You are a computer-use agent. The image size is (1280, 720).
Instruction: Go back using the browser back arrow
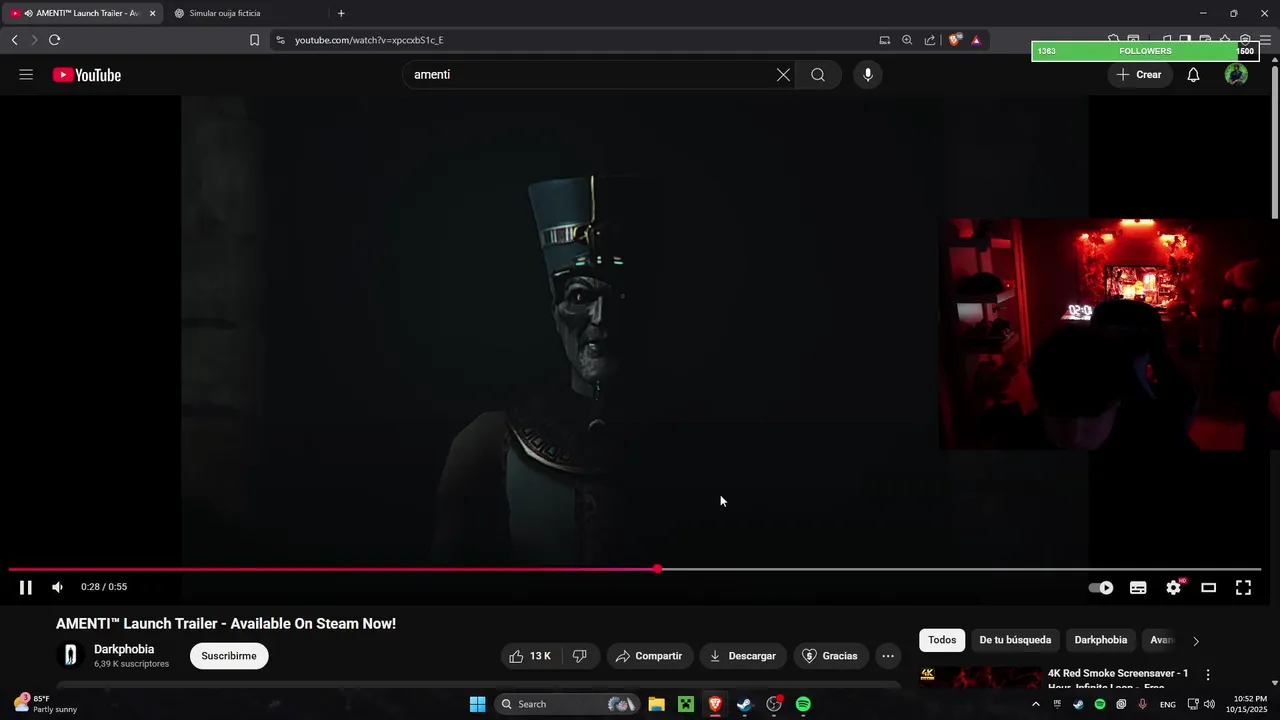pos(14,40)
